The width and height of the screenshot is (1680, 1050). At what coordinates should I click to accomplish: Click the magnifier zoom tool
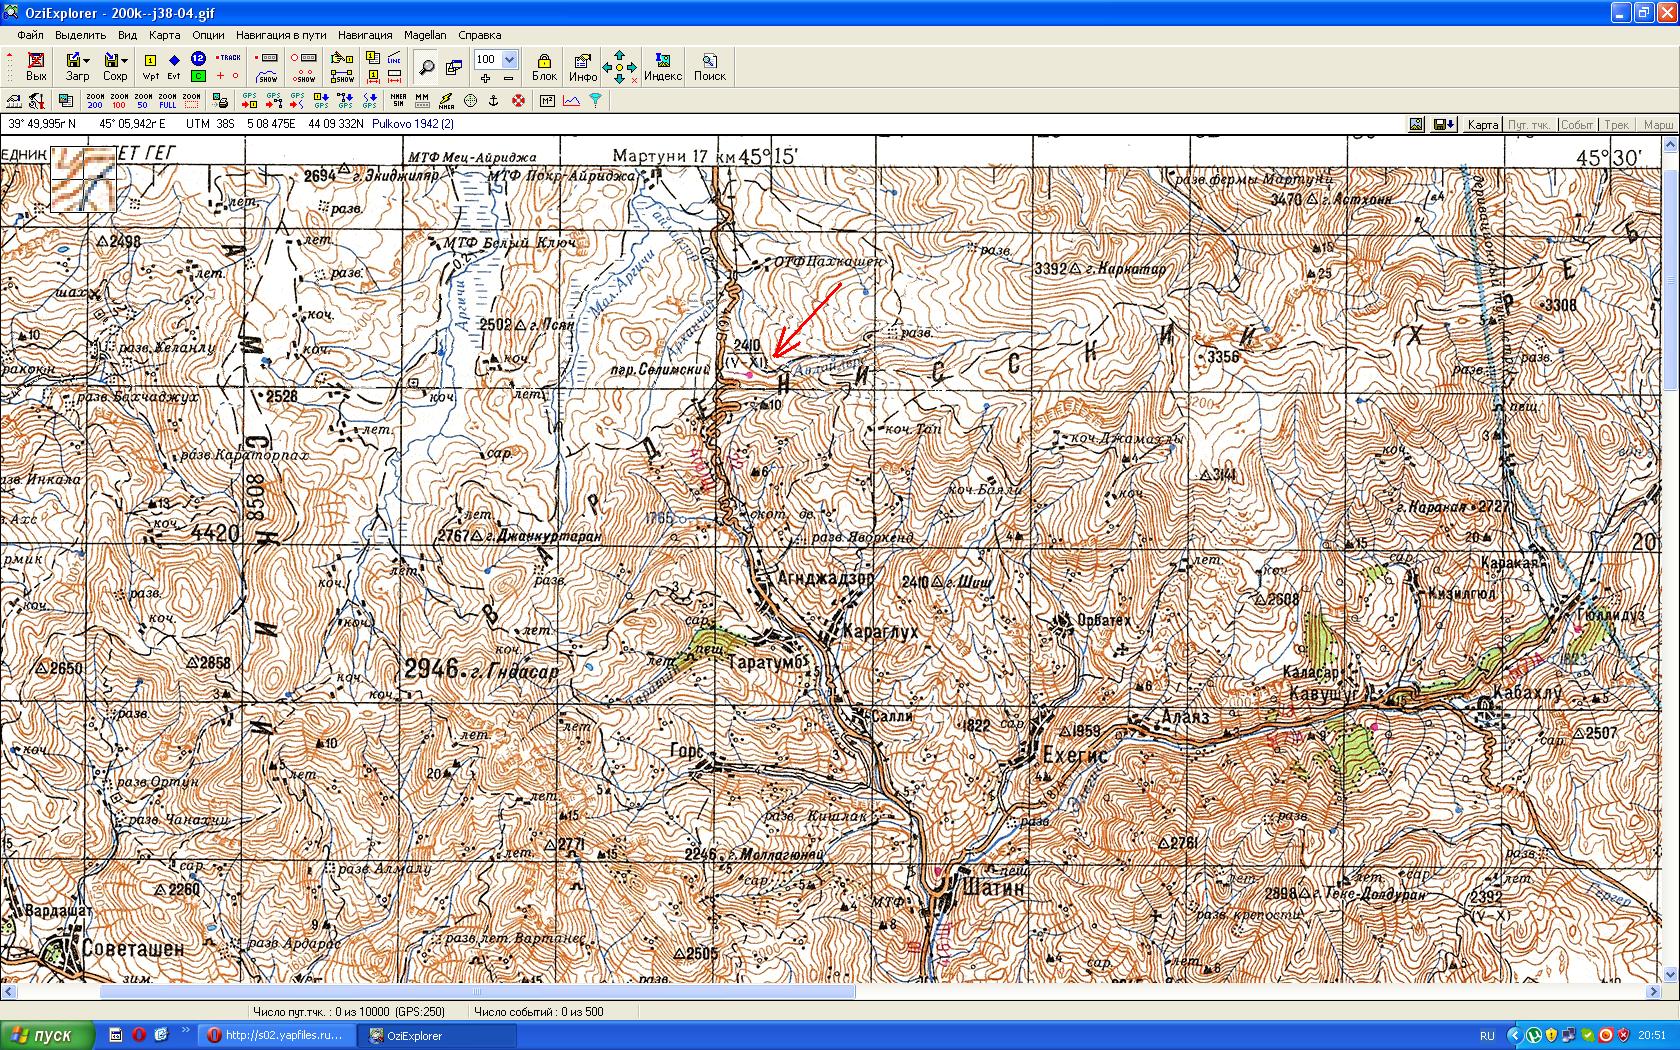click(426, 67)
